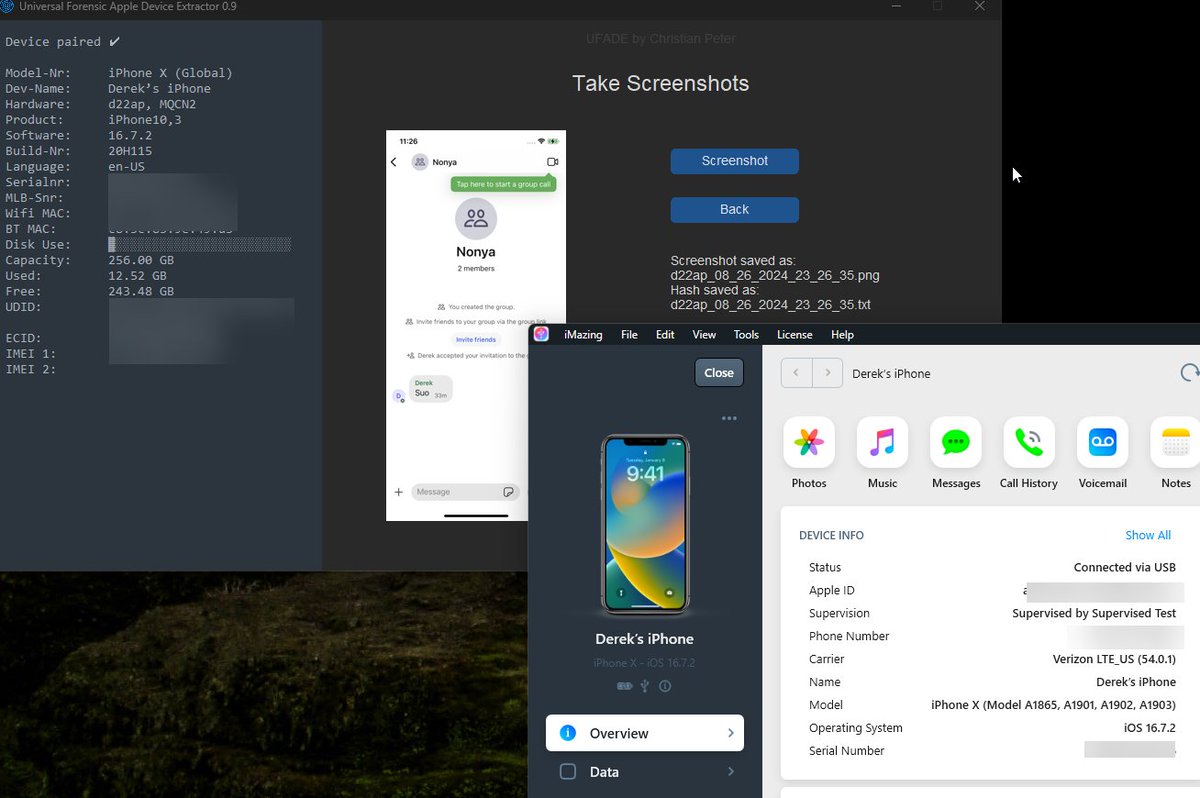The height and width of the screenshot is (798, 1200).
Task: Open the Messages app icon
Action: point(956,442)
